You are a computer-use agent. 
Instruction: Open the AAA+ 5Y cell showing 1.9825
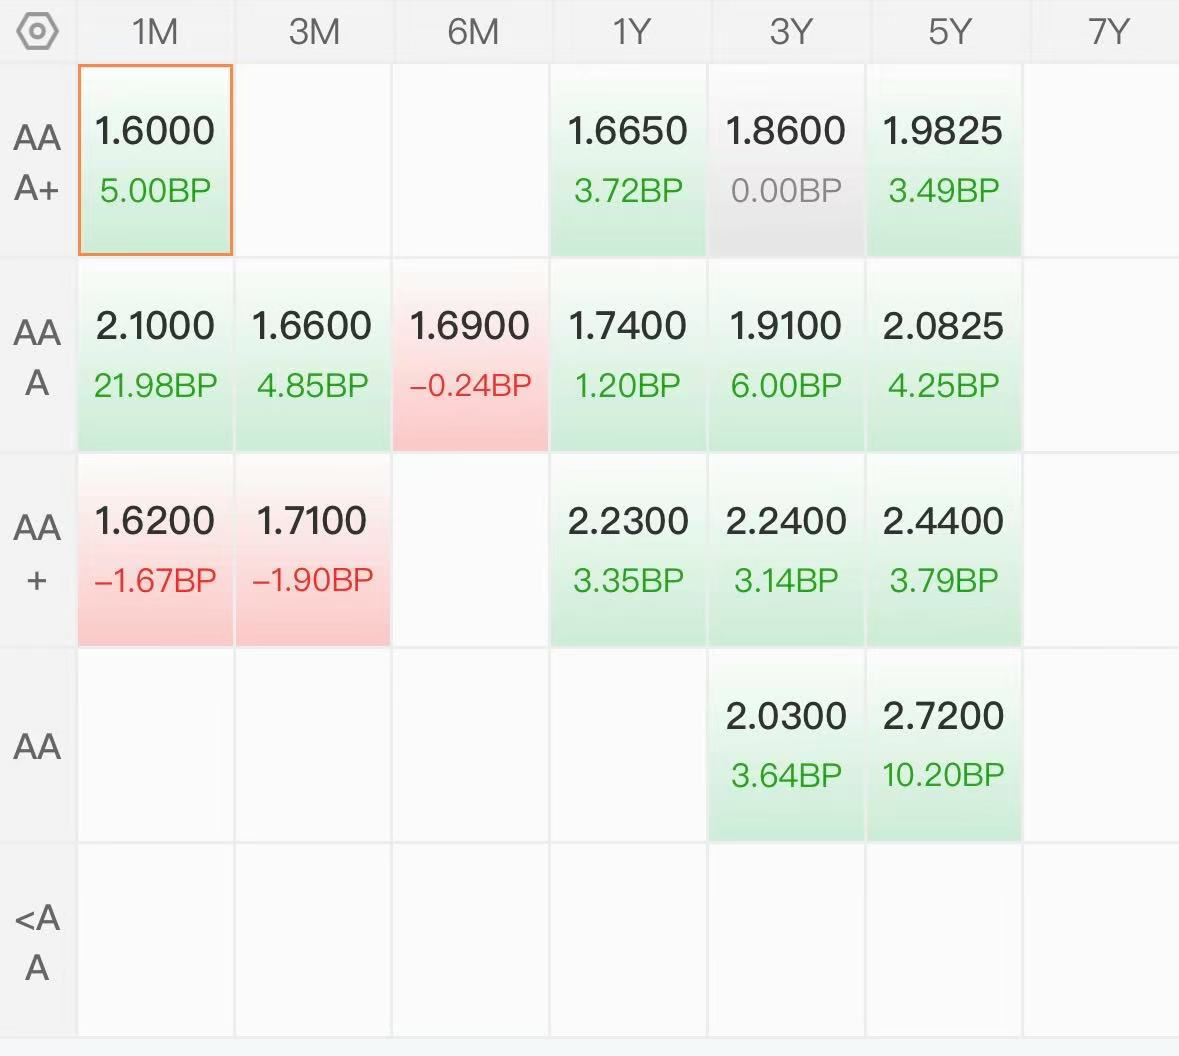[944, 160]
